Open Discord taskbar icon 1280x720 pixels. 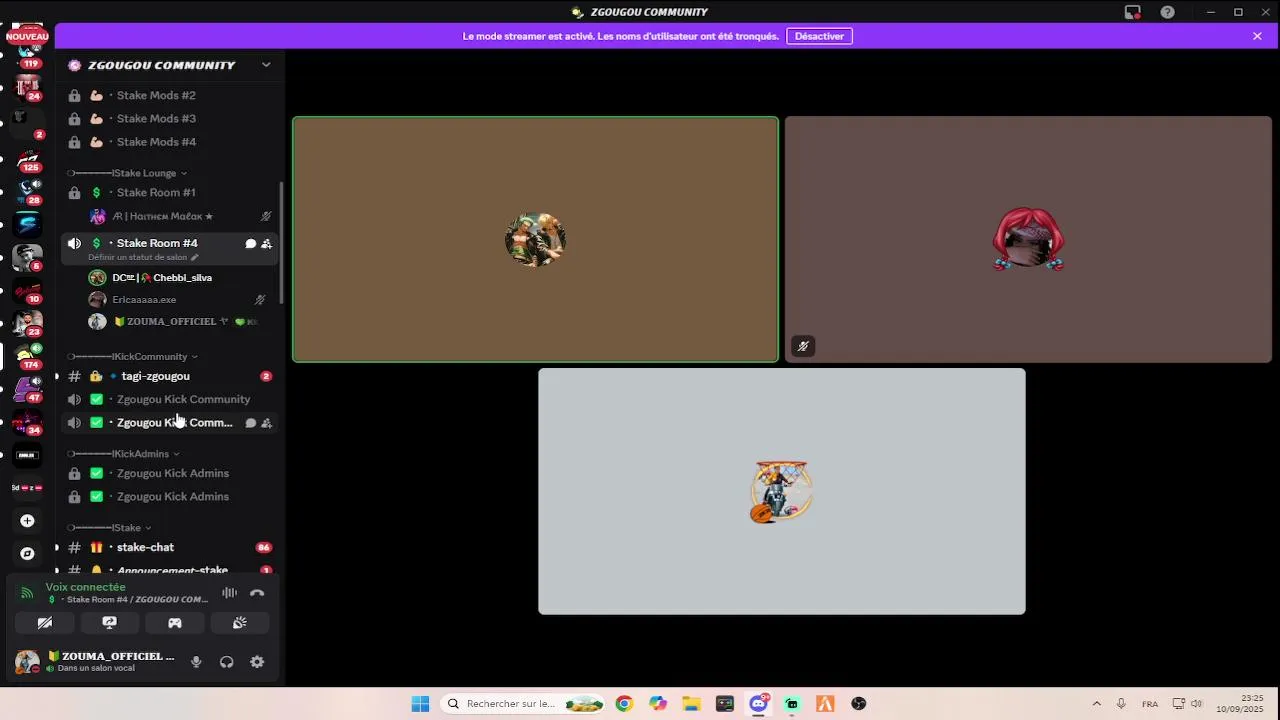click(758, 704)
